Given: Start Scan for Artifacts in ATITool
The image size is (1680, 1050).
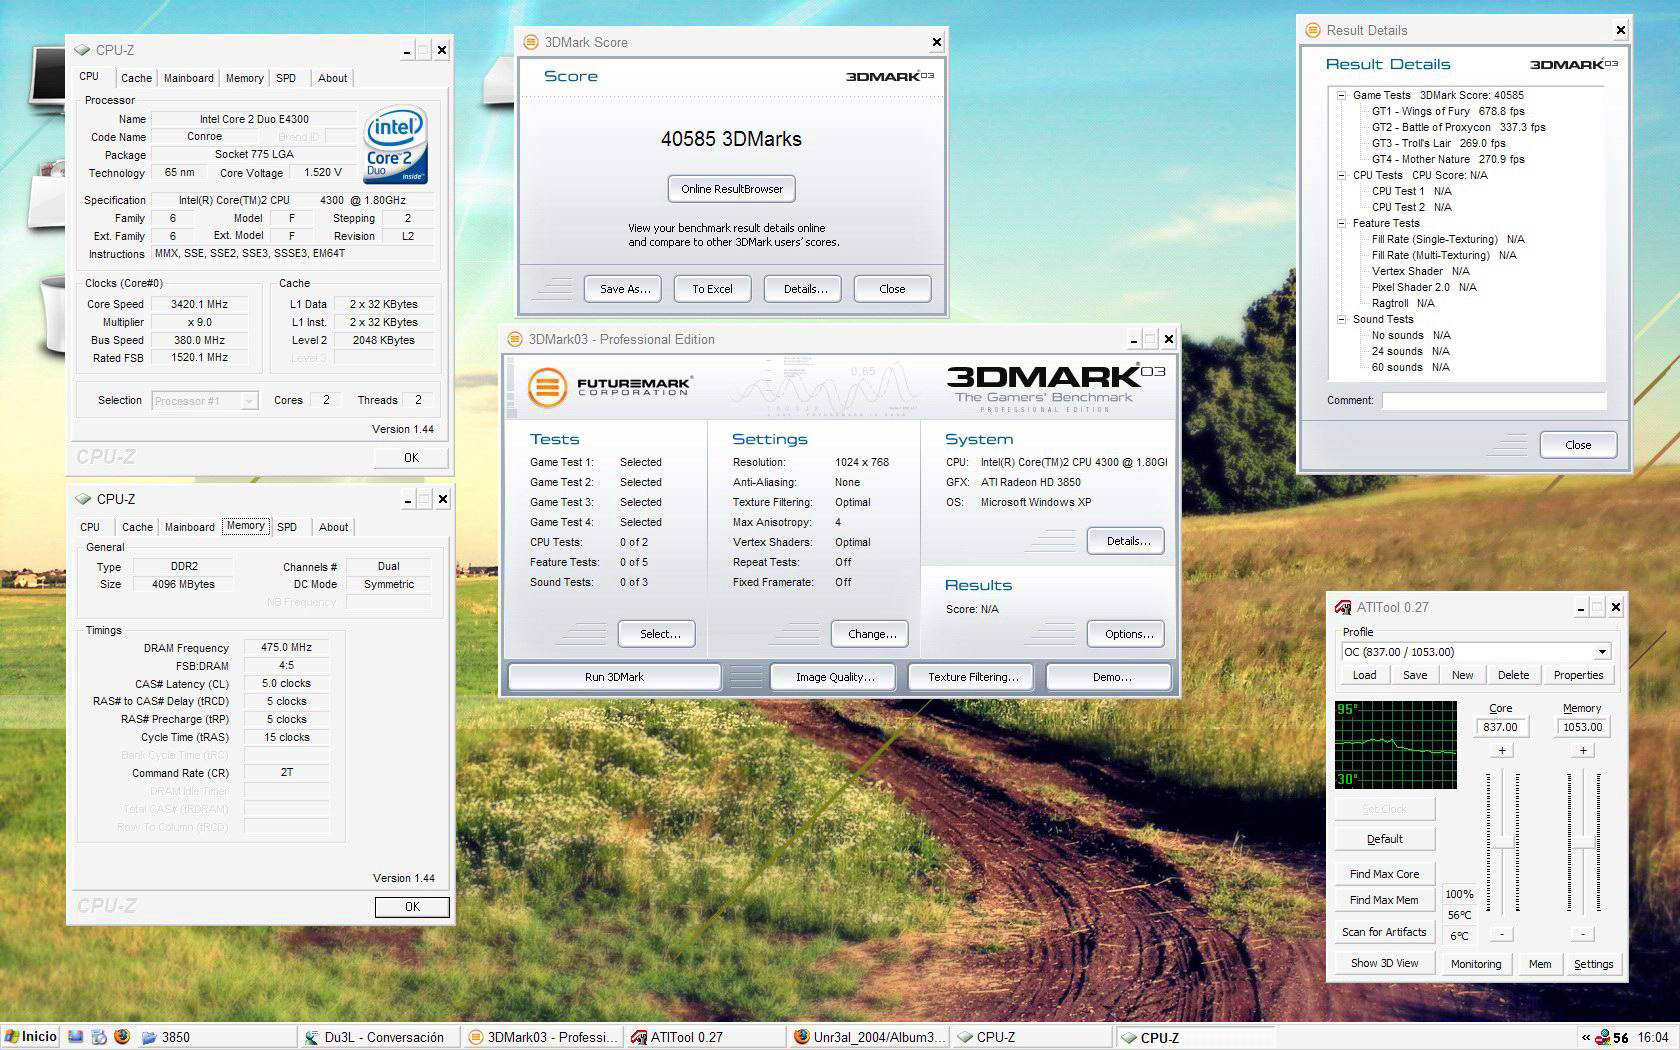Looking at the screenshot, I should coord(1384,932).
